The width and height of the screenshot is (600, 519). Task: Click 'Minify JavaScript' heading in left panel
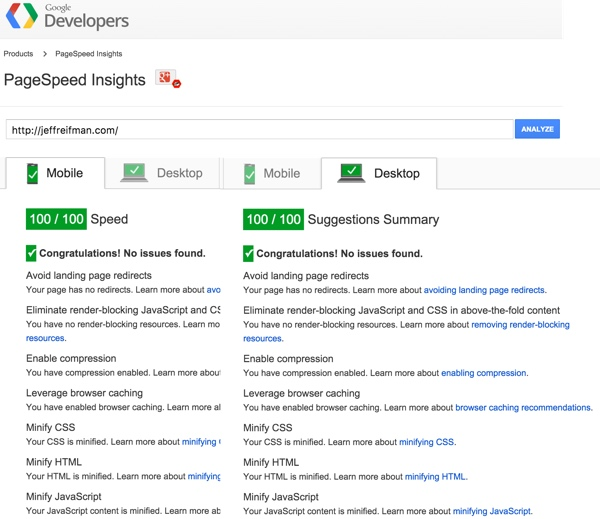point(64,496)
